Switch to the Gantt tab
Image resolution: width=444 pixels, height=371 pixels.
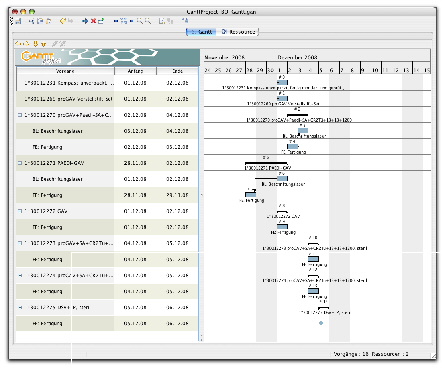coord(201,32)
